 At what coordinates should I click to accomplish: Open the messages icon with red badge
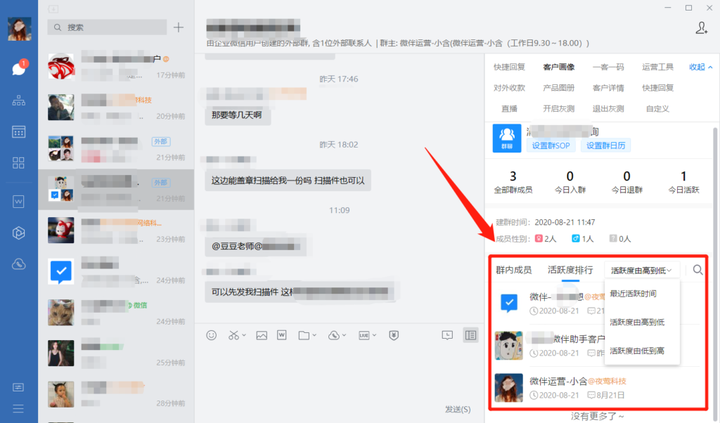(19, 68)
